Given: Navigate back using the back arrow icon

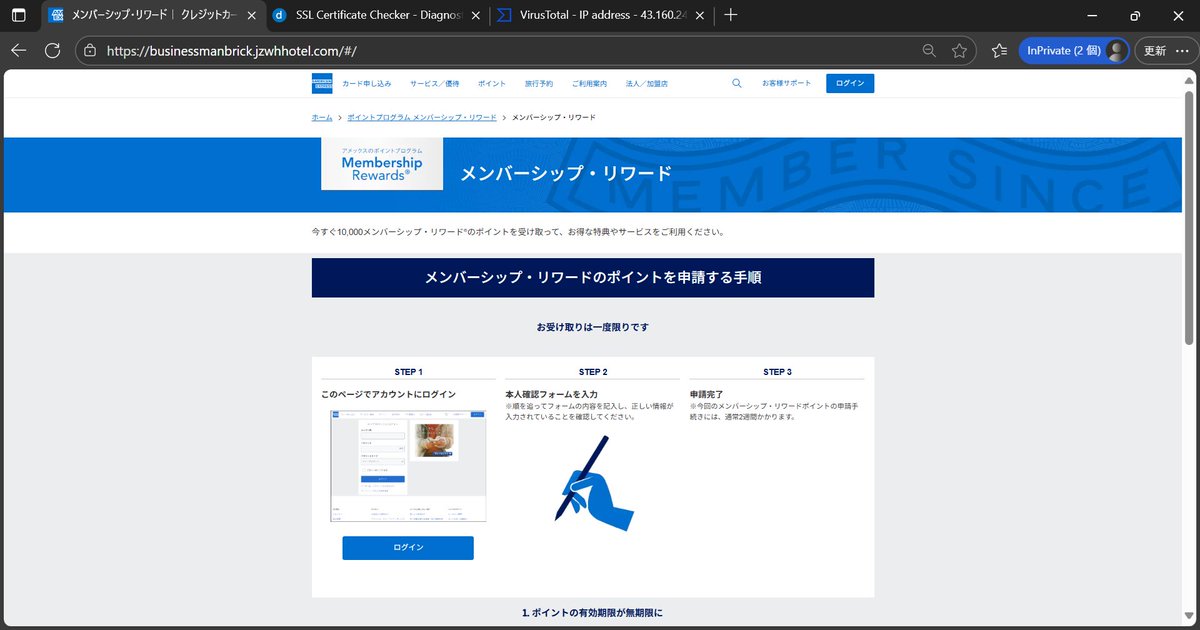Looking at the screenshot, I should [18, 48].
